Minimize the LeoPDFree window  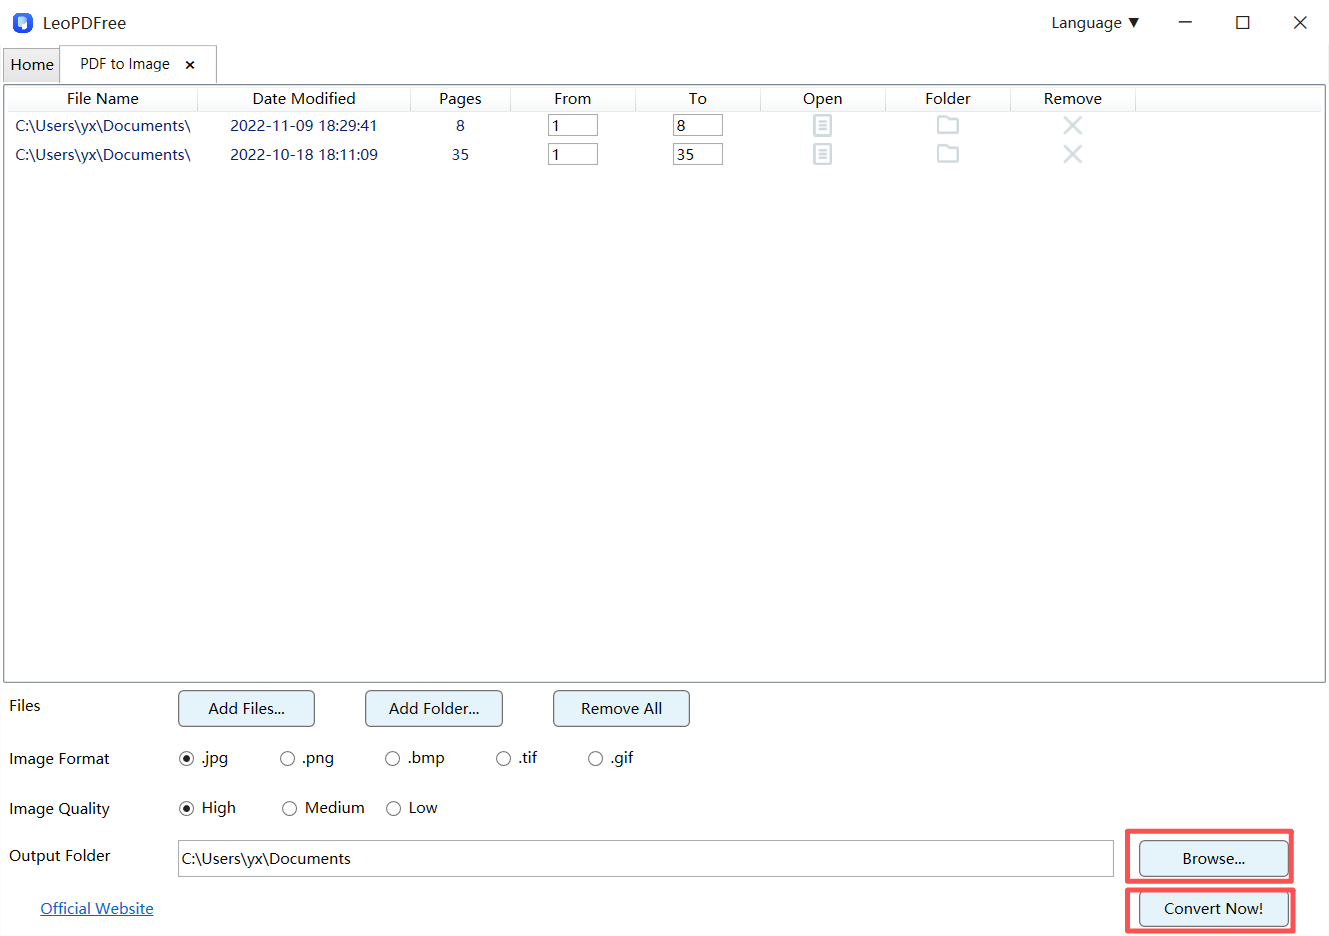click(x=1185, y=22)
